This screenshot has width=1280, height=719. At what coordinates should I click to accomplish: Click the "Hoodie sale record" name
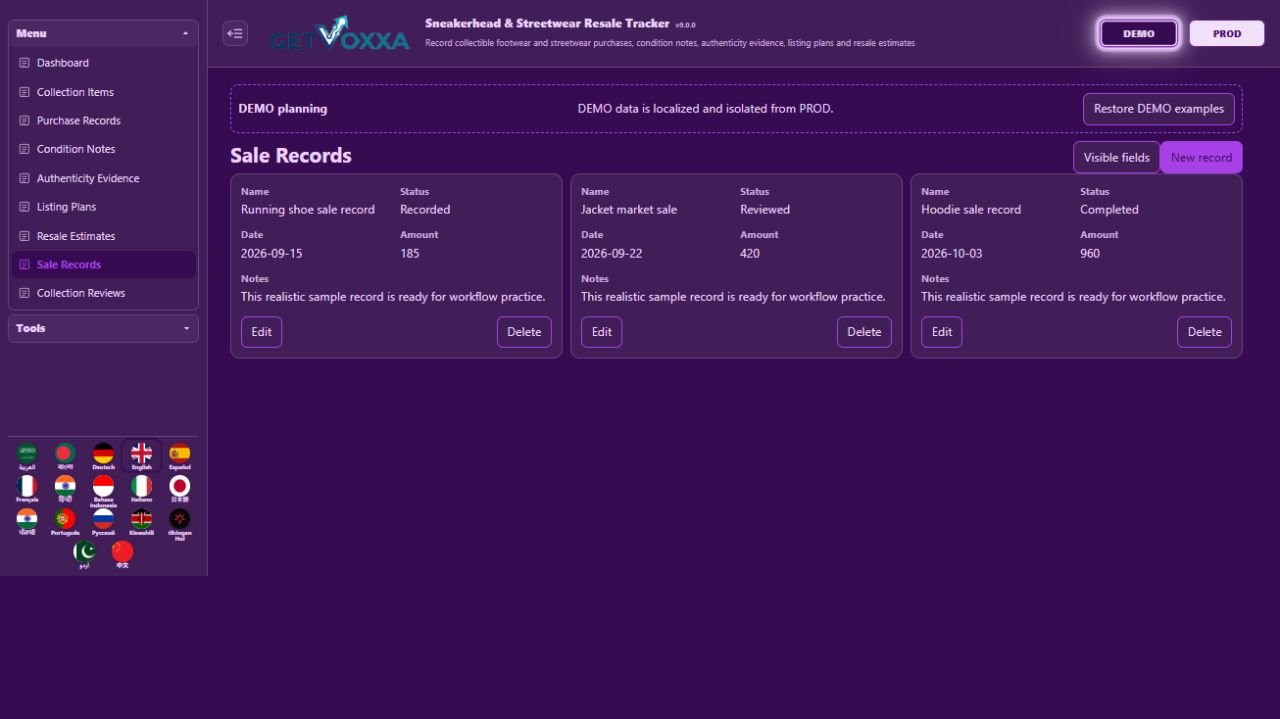pyautogui.click(x=971, y=210)
